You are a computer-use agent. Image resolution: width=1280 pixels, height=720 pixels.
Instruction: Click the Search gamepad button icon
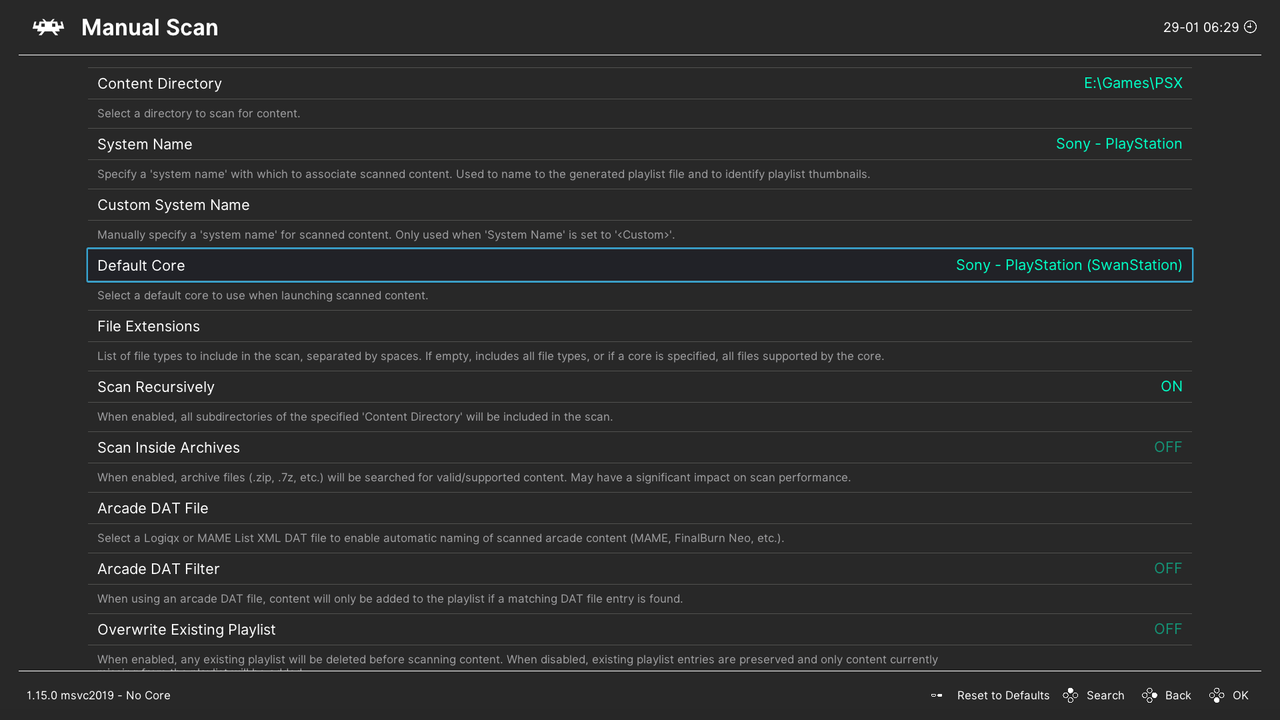pyautogui.click(x=1070, y=695)
